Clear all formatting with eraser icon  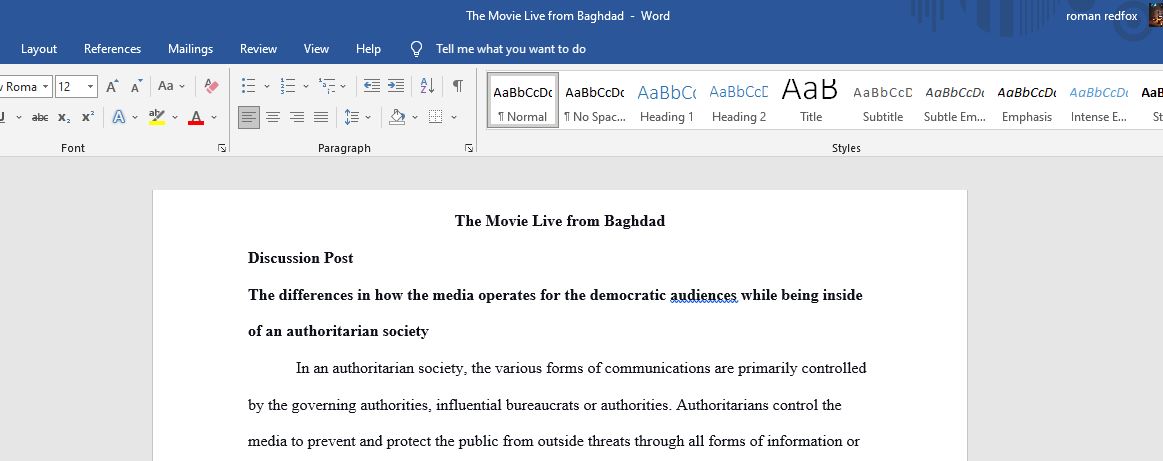pyautogui.click(x=211, y=86)
